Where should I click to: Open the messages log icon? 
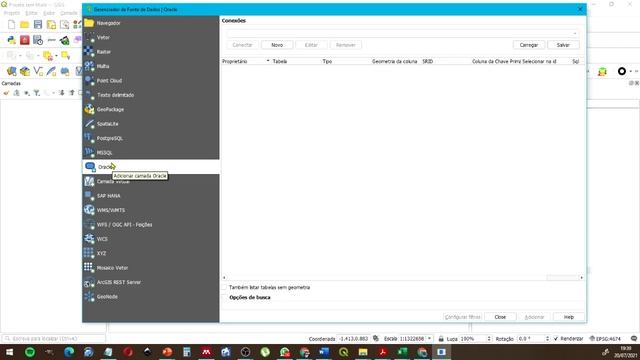pos(634,339)
